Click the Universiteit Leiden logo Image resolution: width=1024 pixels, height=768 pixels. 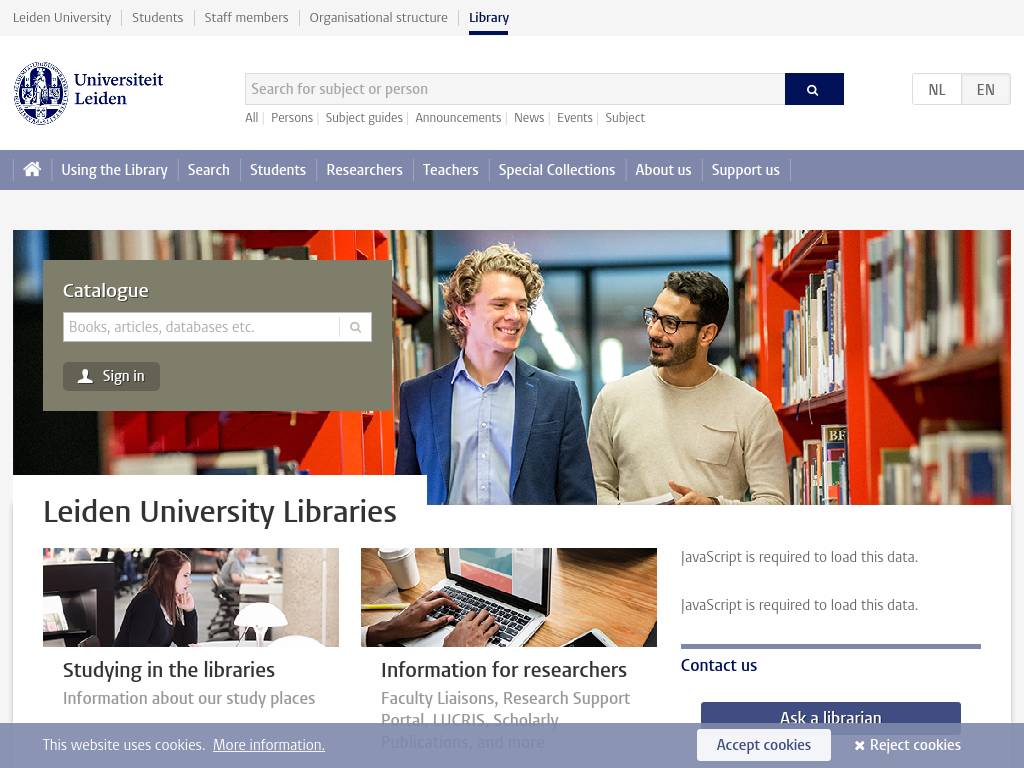89,93
